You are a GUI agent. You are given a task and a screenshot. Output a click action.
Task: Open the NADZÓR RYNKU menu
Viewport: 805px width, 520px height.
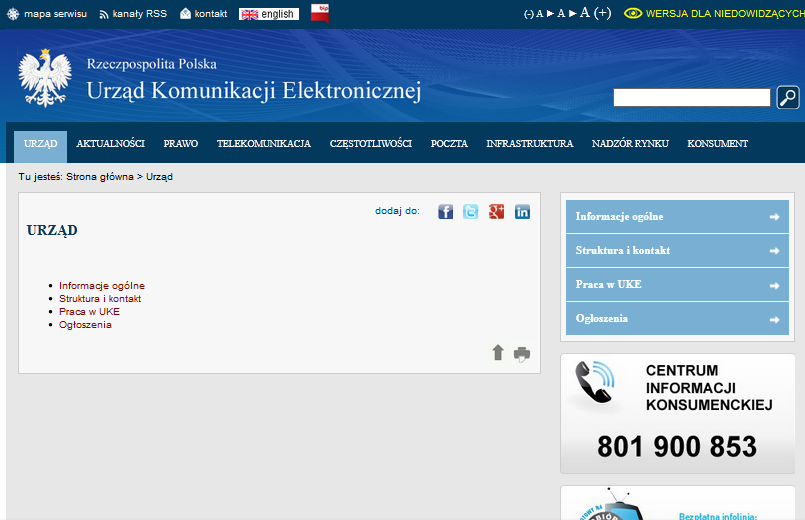pos(630,144)
